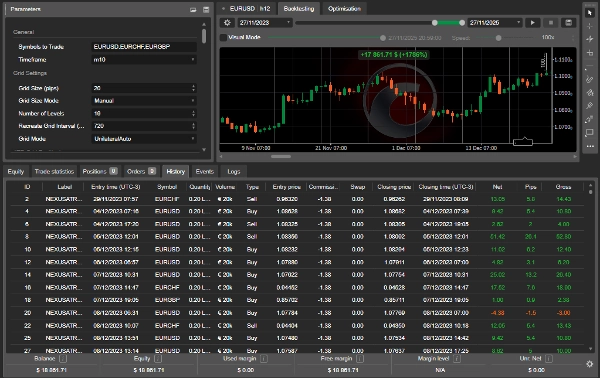Stop the backtest with the stop button
This screenshot has height=378, width=600.
point(551,23)
